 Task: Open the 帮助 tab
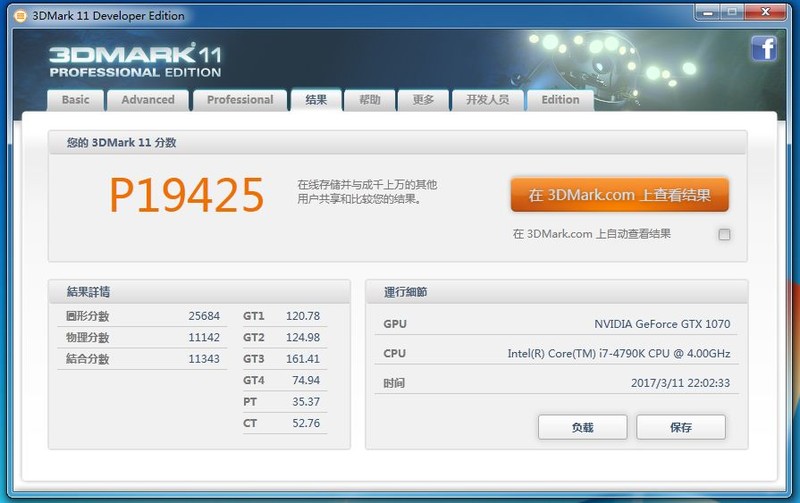click(x=370, y=100)
